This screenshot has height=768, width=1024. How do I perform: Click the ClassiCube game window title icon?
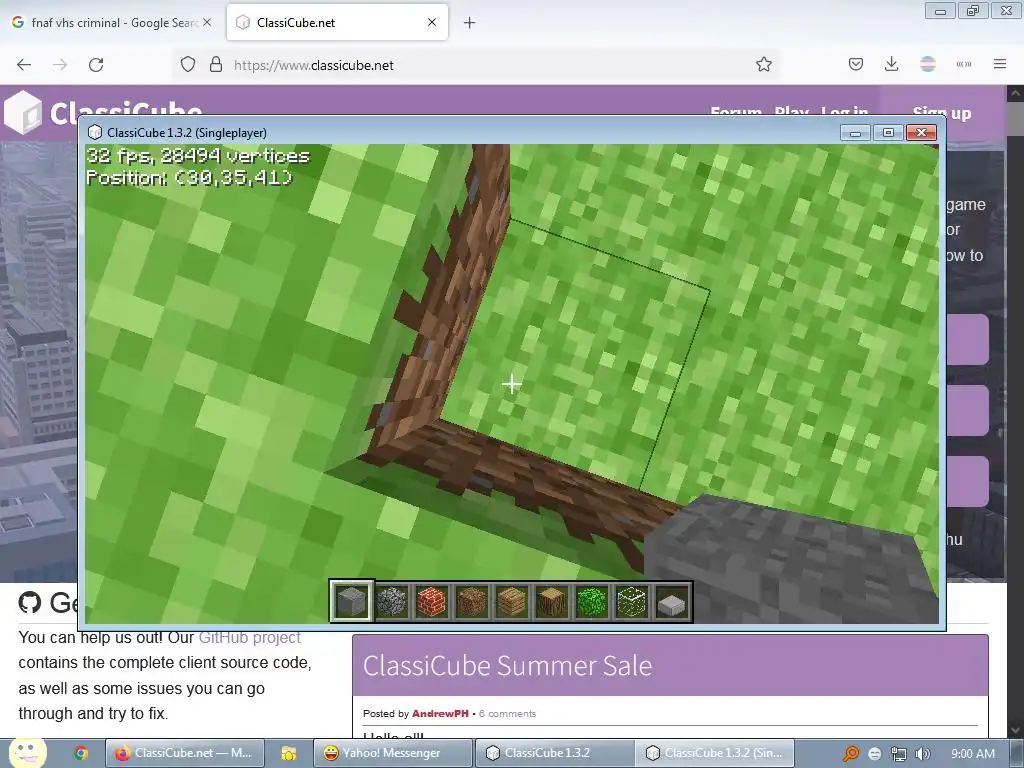(x=95, y=133)
